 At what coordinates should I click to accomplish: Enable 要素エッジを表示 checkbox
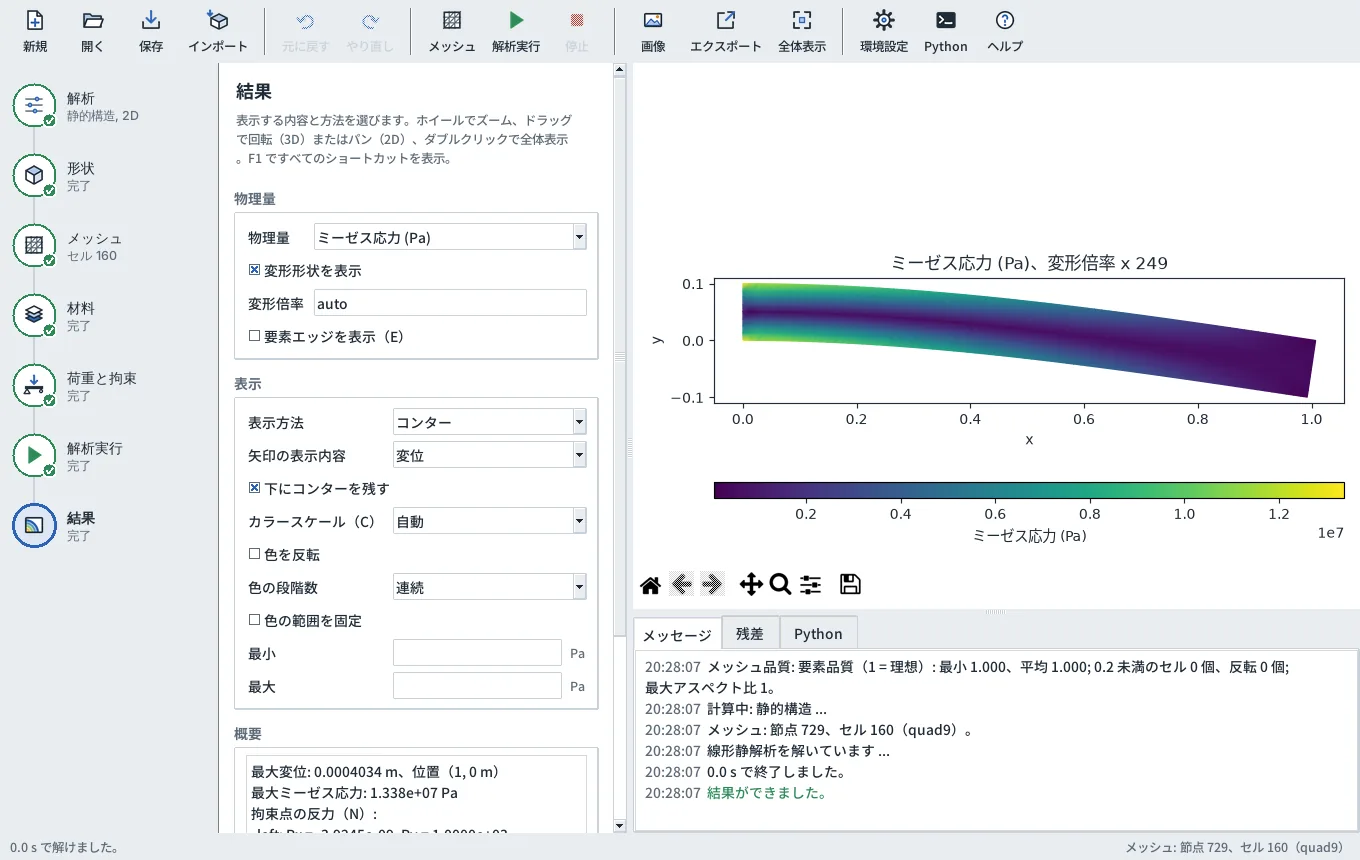pos(255,336)
